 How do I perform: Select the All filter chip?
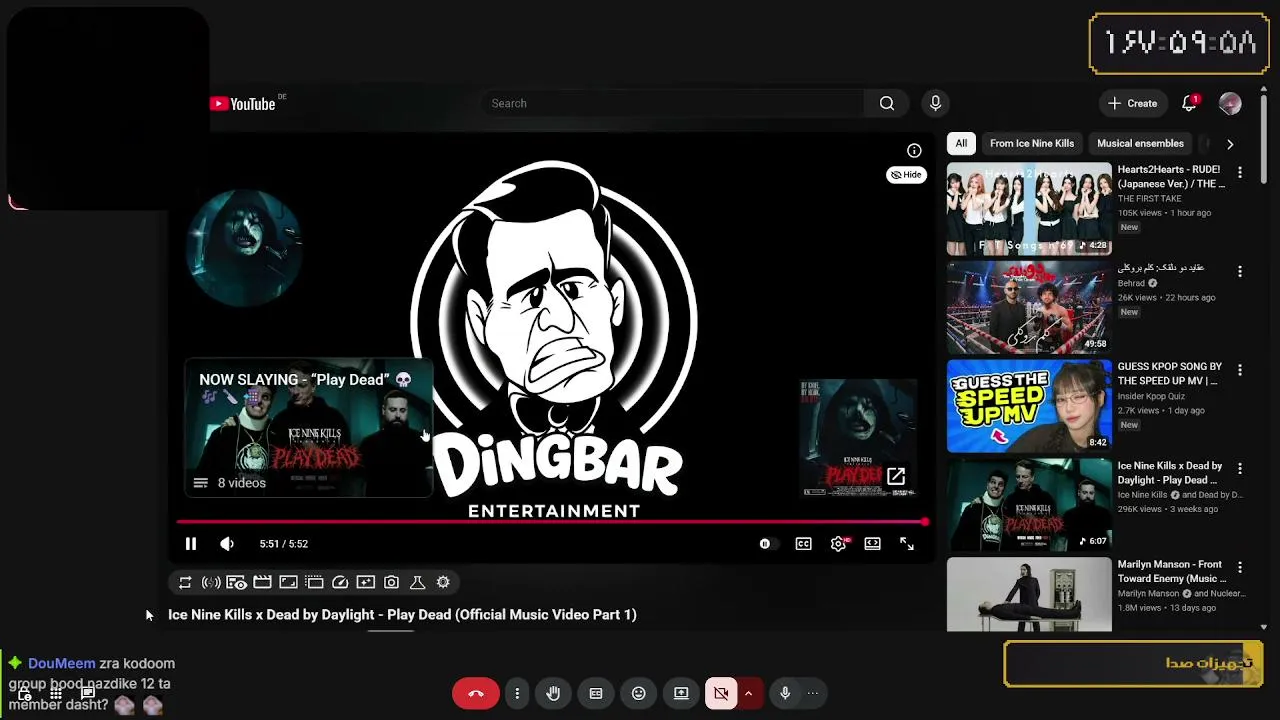coord(961,143)
